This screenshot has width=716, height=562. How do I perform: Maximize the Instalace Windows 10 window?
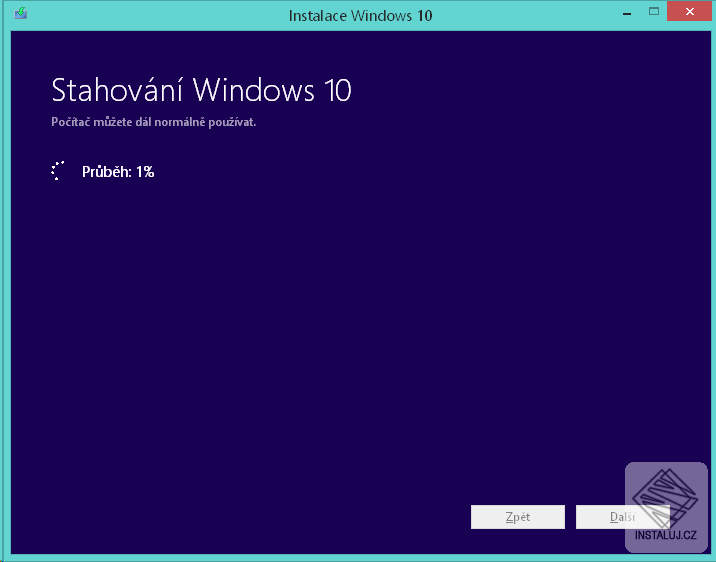pyautogui.click(x=654, y=12)
